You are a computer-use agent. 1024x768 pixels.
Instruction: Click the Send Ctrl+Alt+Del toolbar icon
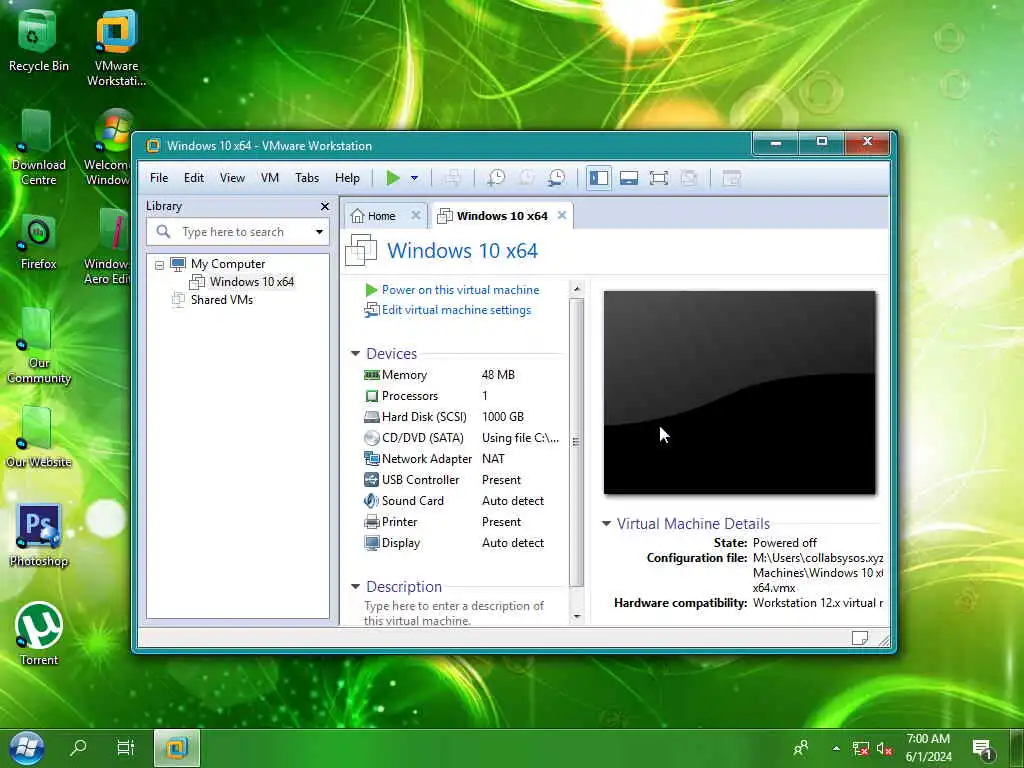(x=452, y=178)
